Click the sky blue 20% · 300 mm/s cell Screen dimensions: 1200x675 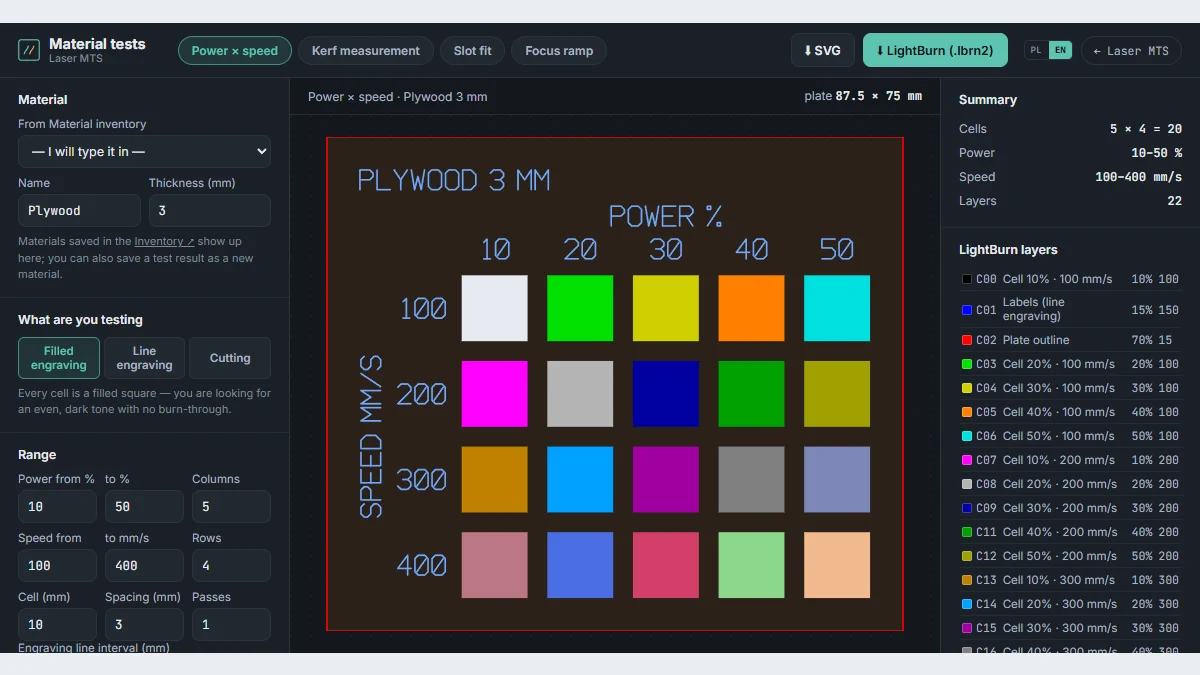coord(580,479)
